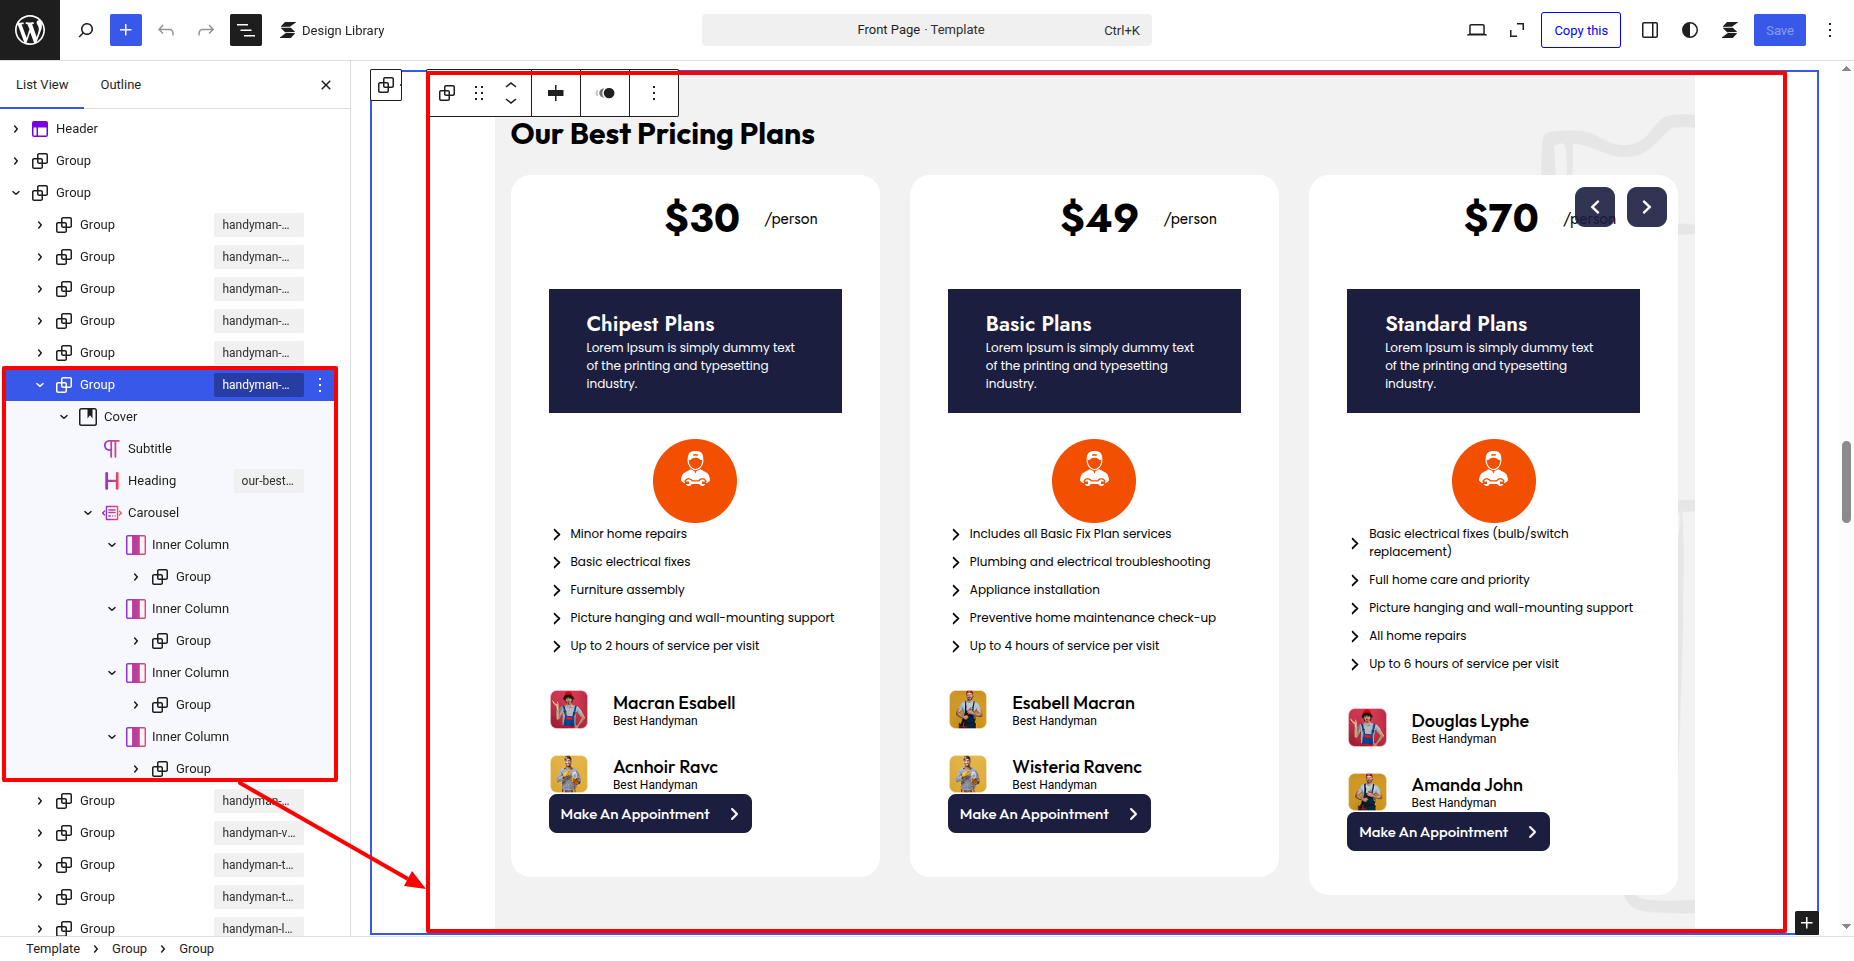Open the block inserter plus button
The width and height of the screenshot is (1854, 961).
126,30
